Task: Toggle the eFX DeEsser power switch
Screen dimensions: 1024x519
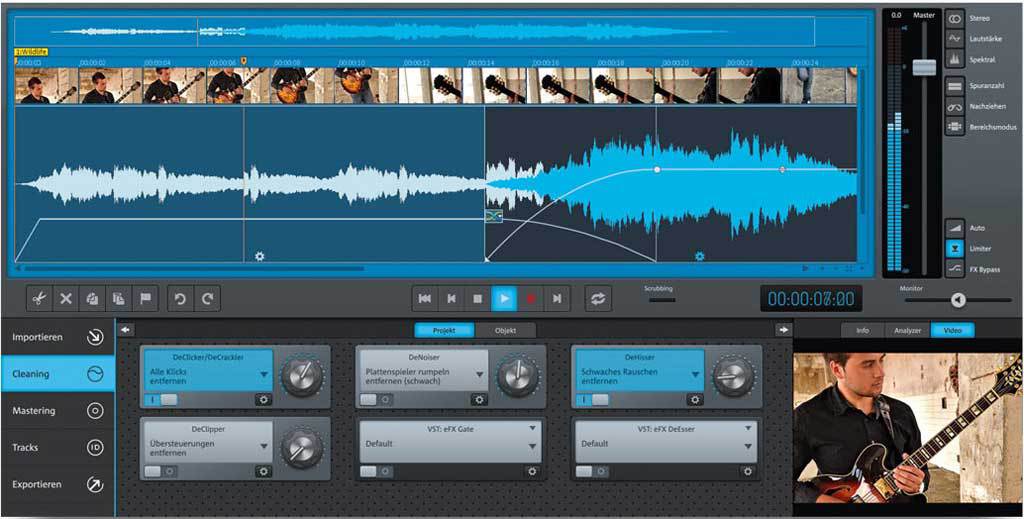Action: 592,471
